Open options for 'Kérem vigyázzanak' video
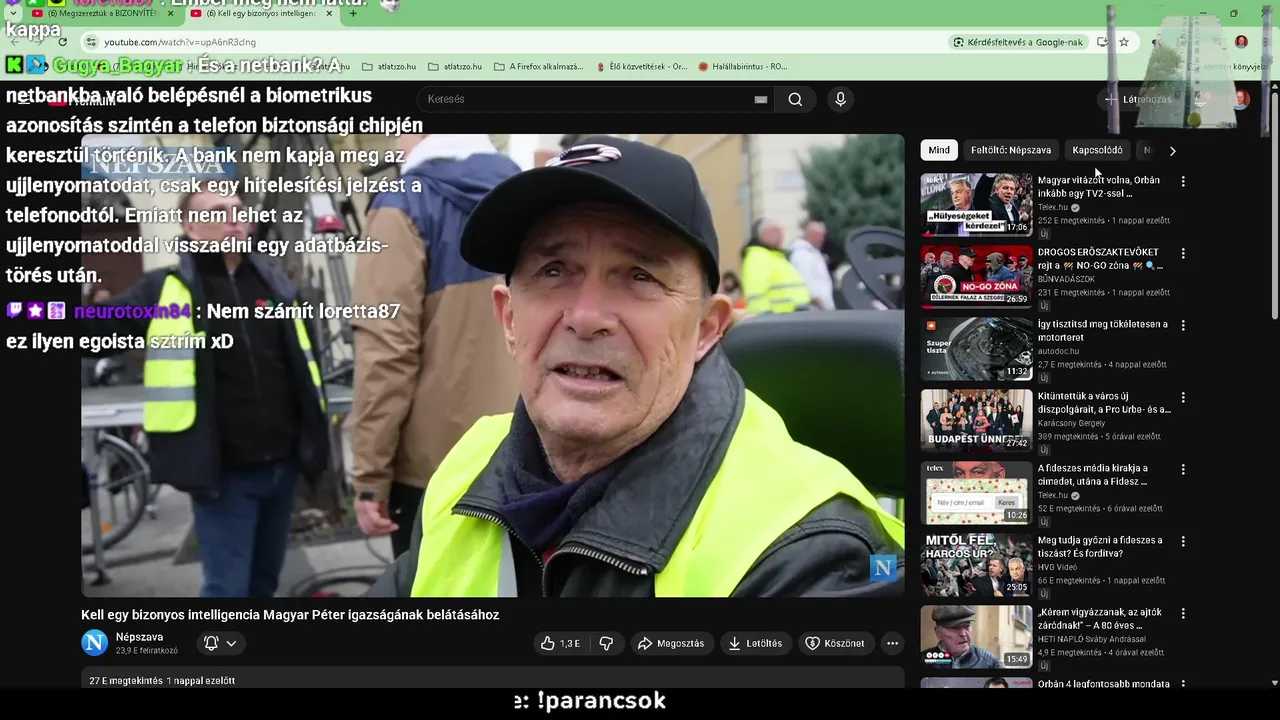The image size is (1280, 720). coord(1183,614)
